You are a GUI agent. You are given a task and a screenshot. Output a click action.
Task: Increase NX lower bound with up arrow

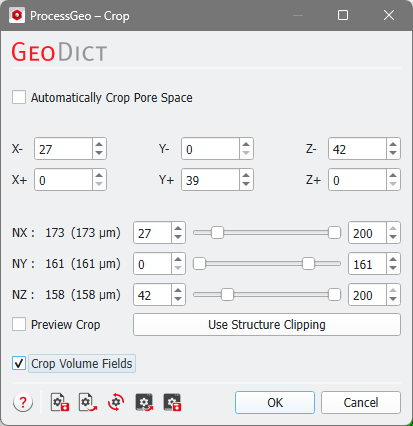click(178, 228)
